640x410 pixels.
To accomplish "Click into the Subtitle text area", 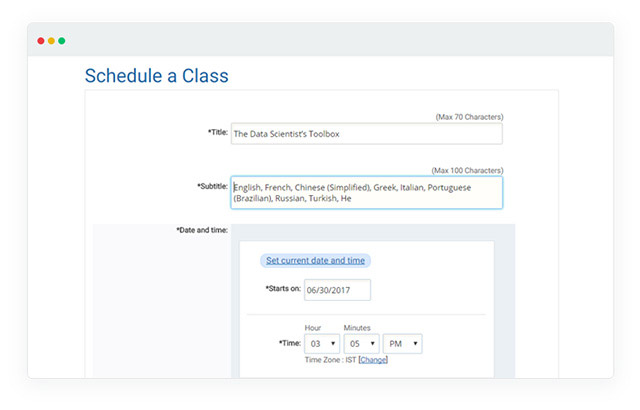I will (366, 192).
